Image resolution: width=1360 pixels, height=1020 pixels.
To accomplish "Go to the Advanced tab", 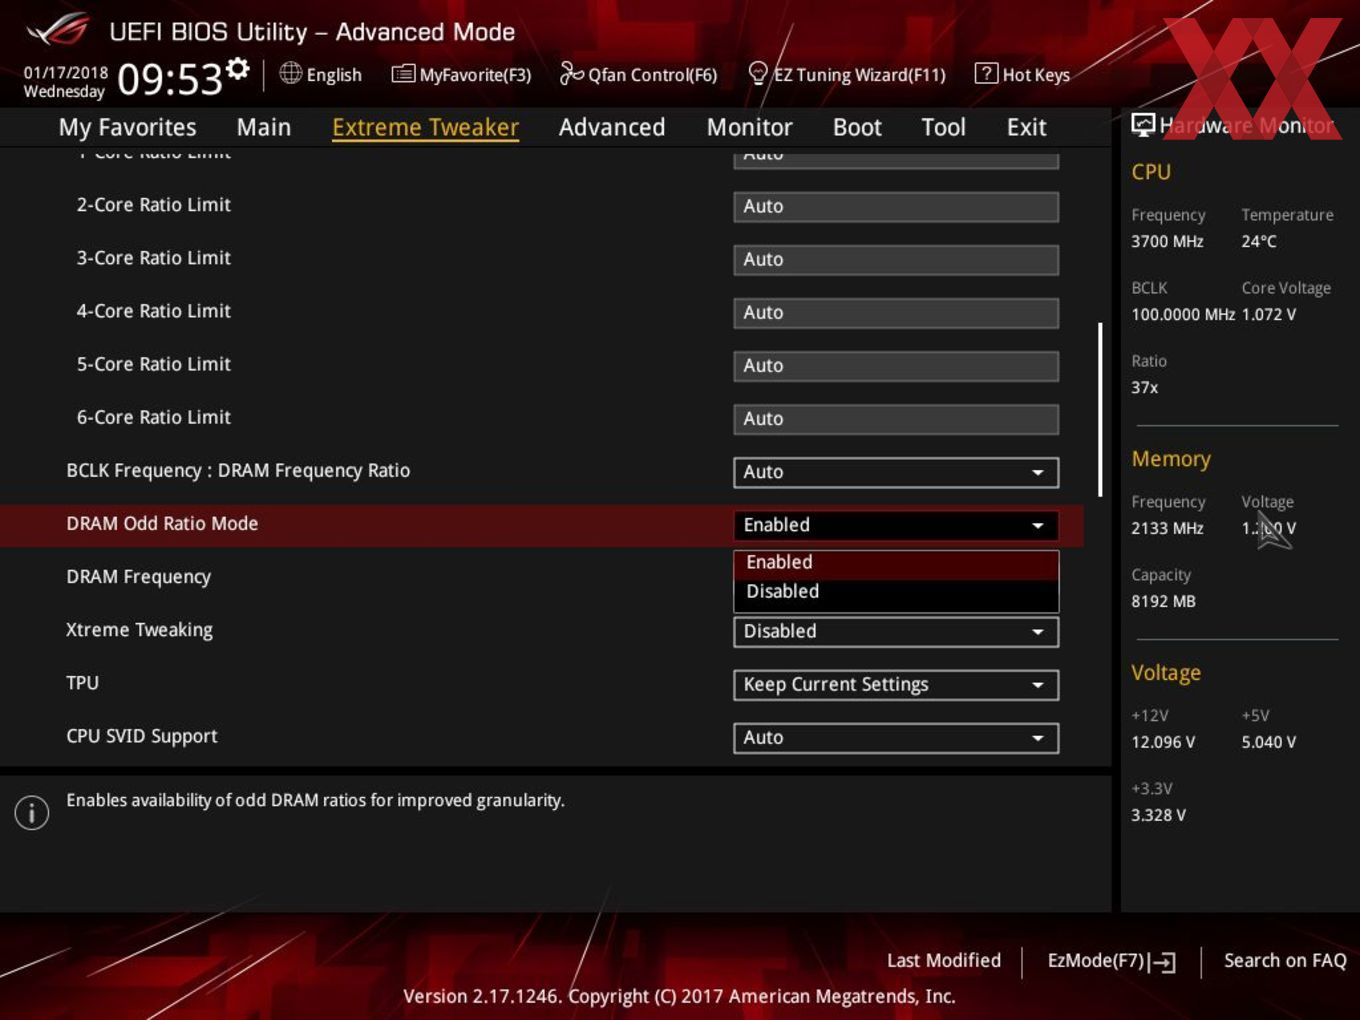I will pos(612,127).
